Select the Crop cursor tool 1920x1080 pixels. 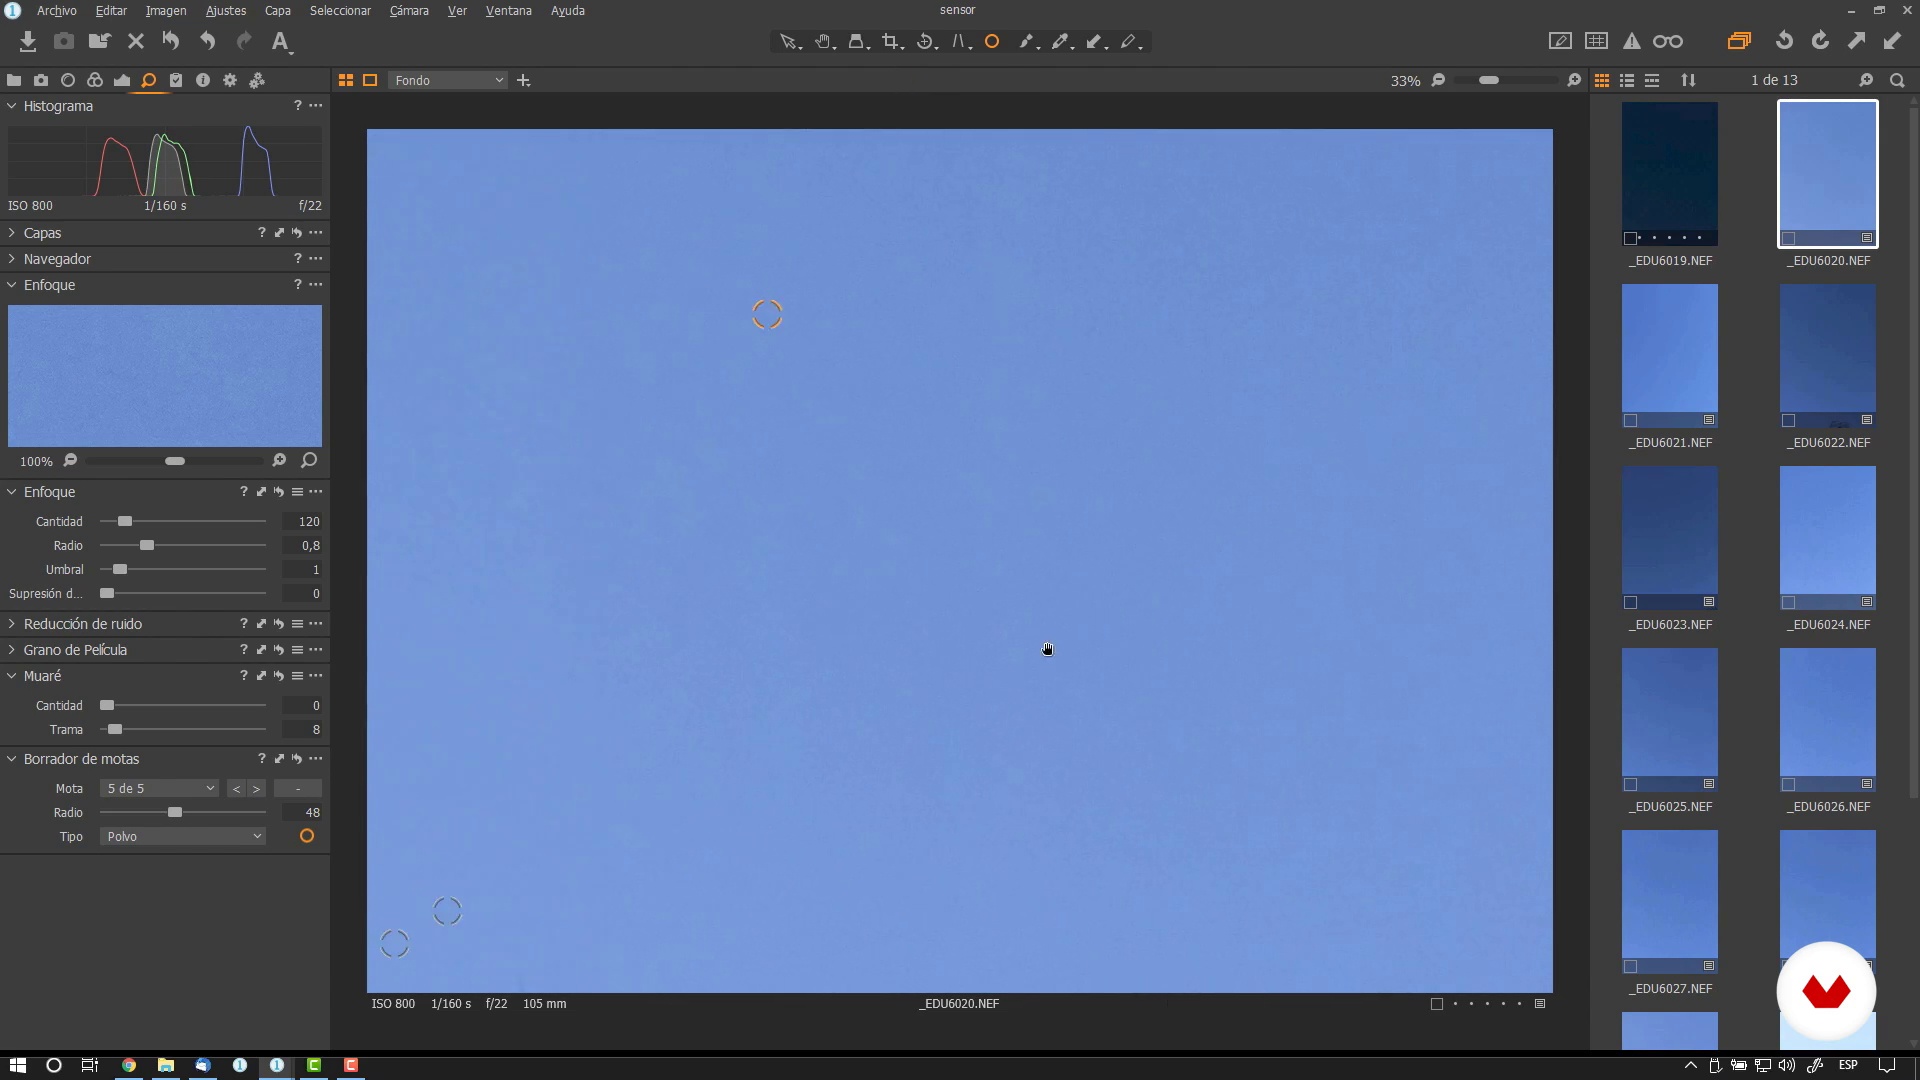click(891, 41)
